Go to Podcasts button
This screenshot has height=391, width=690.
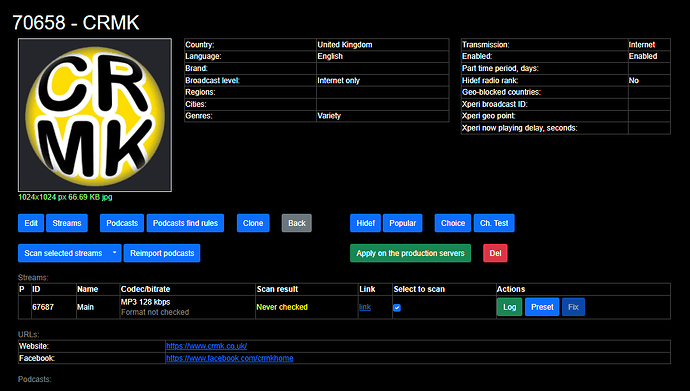pos(122,223)
